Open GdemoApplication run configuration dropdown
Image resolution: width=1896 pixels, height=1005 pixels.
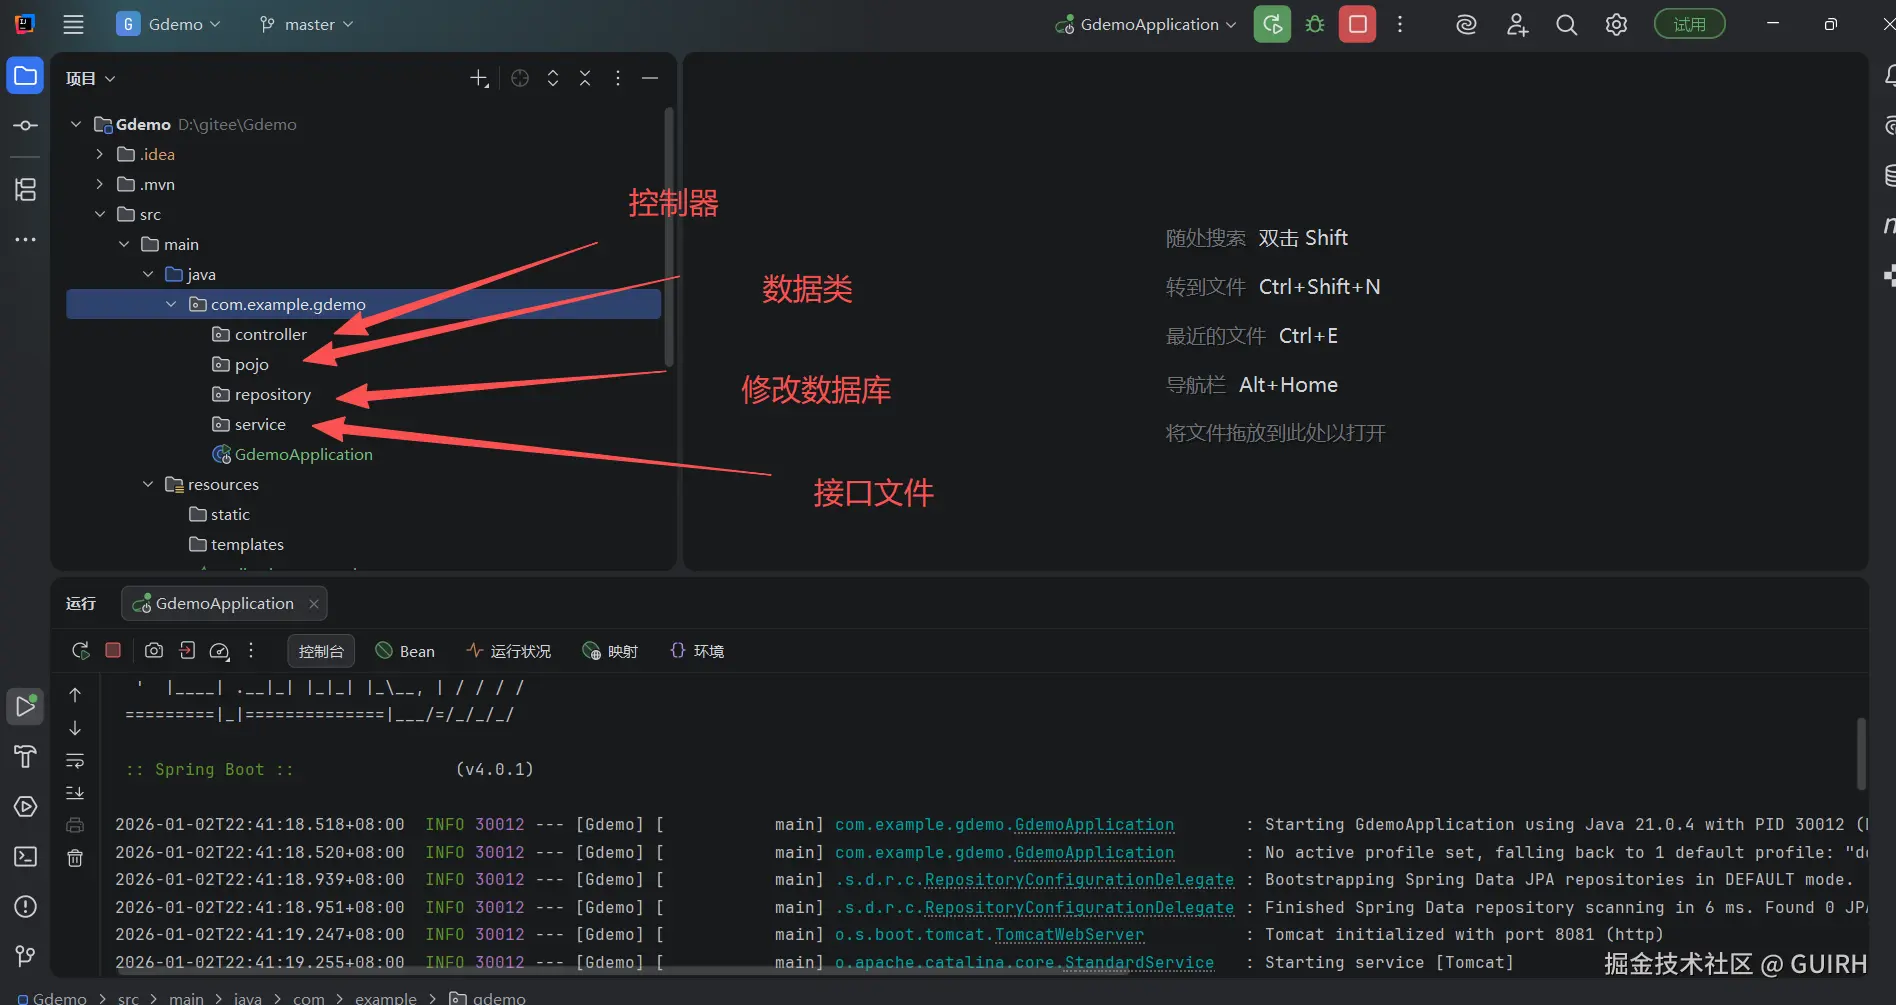(1146, 24)
